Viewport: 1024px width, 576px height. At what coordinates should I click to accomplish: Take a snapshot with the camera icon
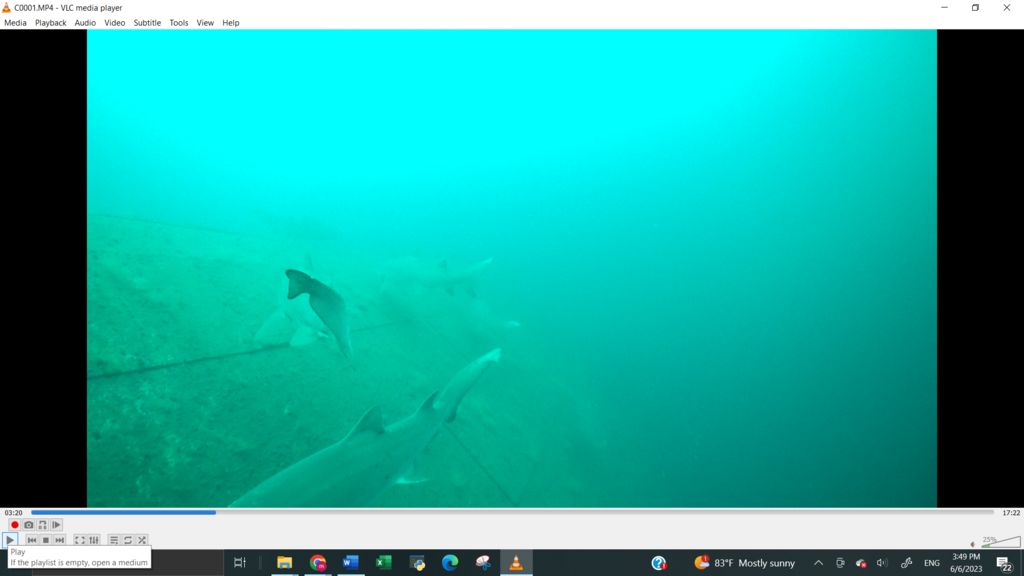click(x=29, y=525)
